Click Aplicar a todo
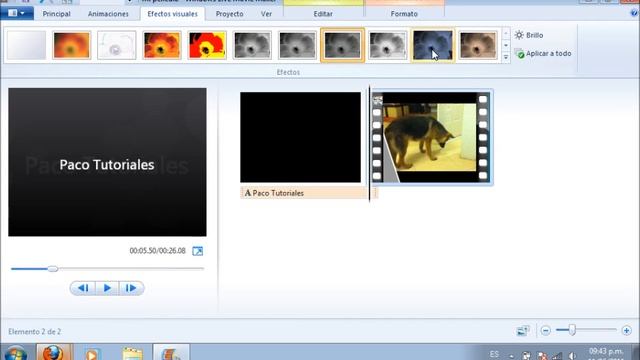 click(x=543, y=53)
